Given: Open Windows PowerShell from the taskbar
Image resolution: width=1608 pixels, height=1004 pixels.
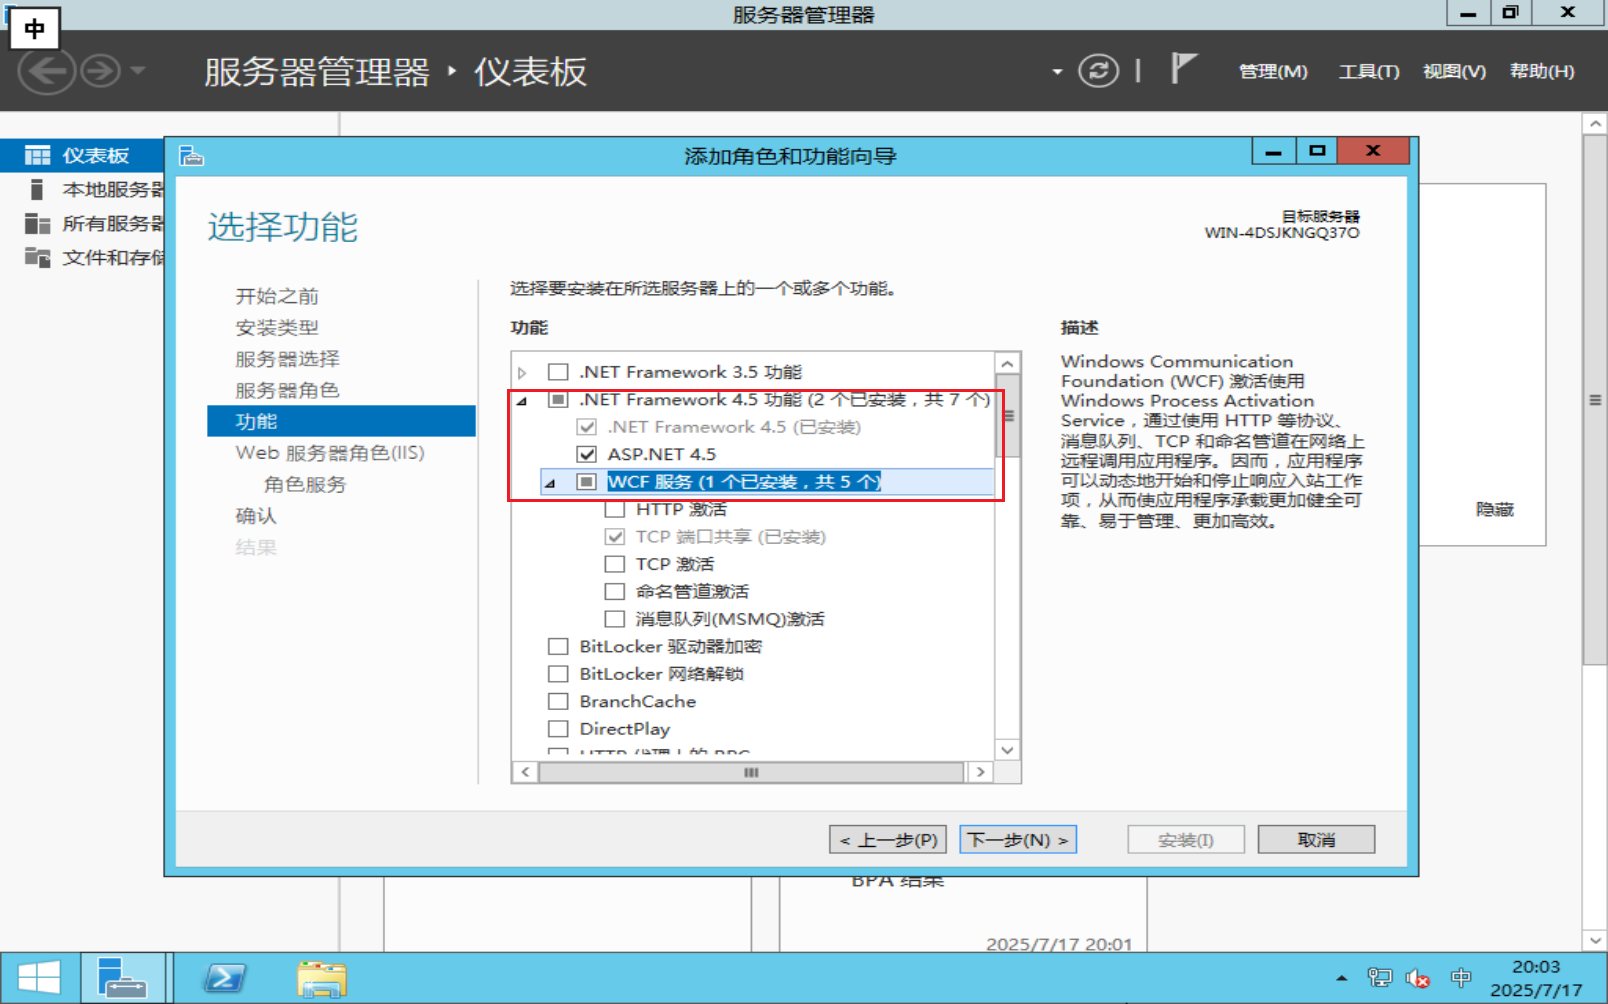Looking at the screenshot, I should pos(224,977).
